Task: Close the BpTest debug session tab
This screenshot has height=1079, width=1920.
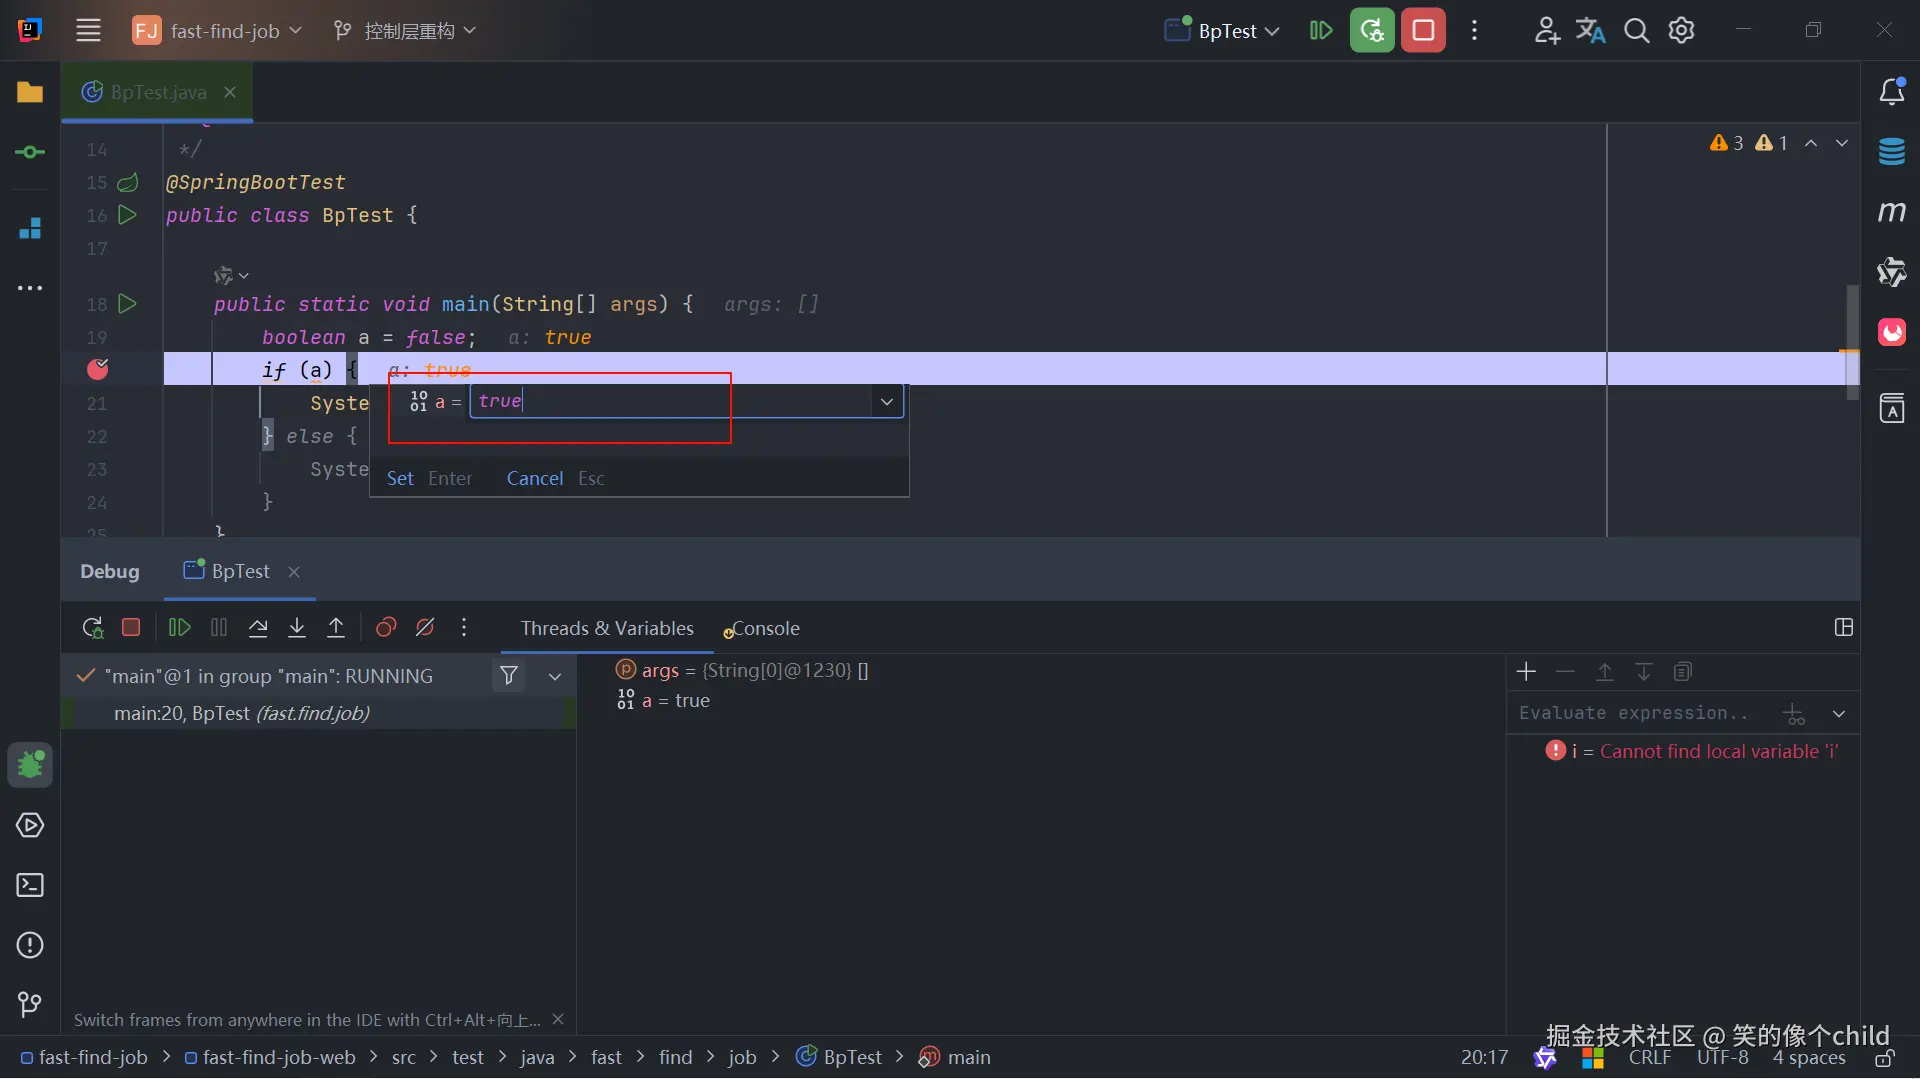Action: tap(294, 571)
